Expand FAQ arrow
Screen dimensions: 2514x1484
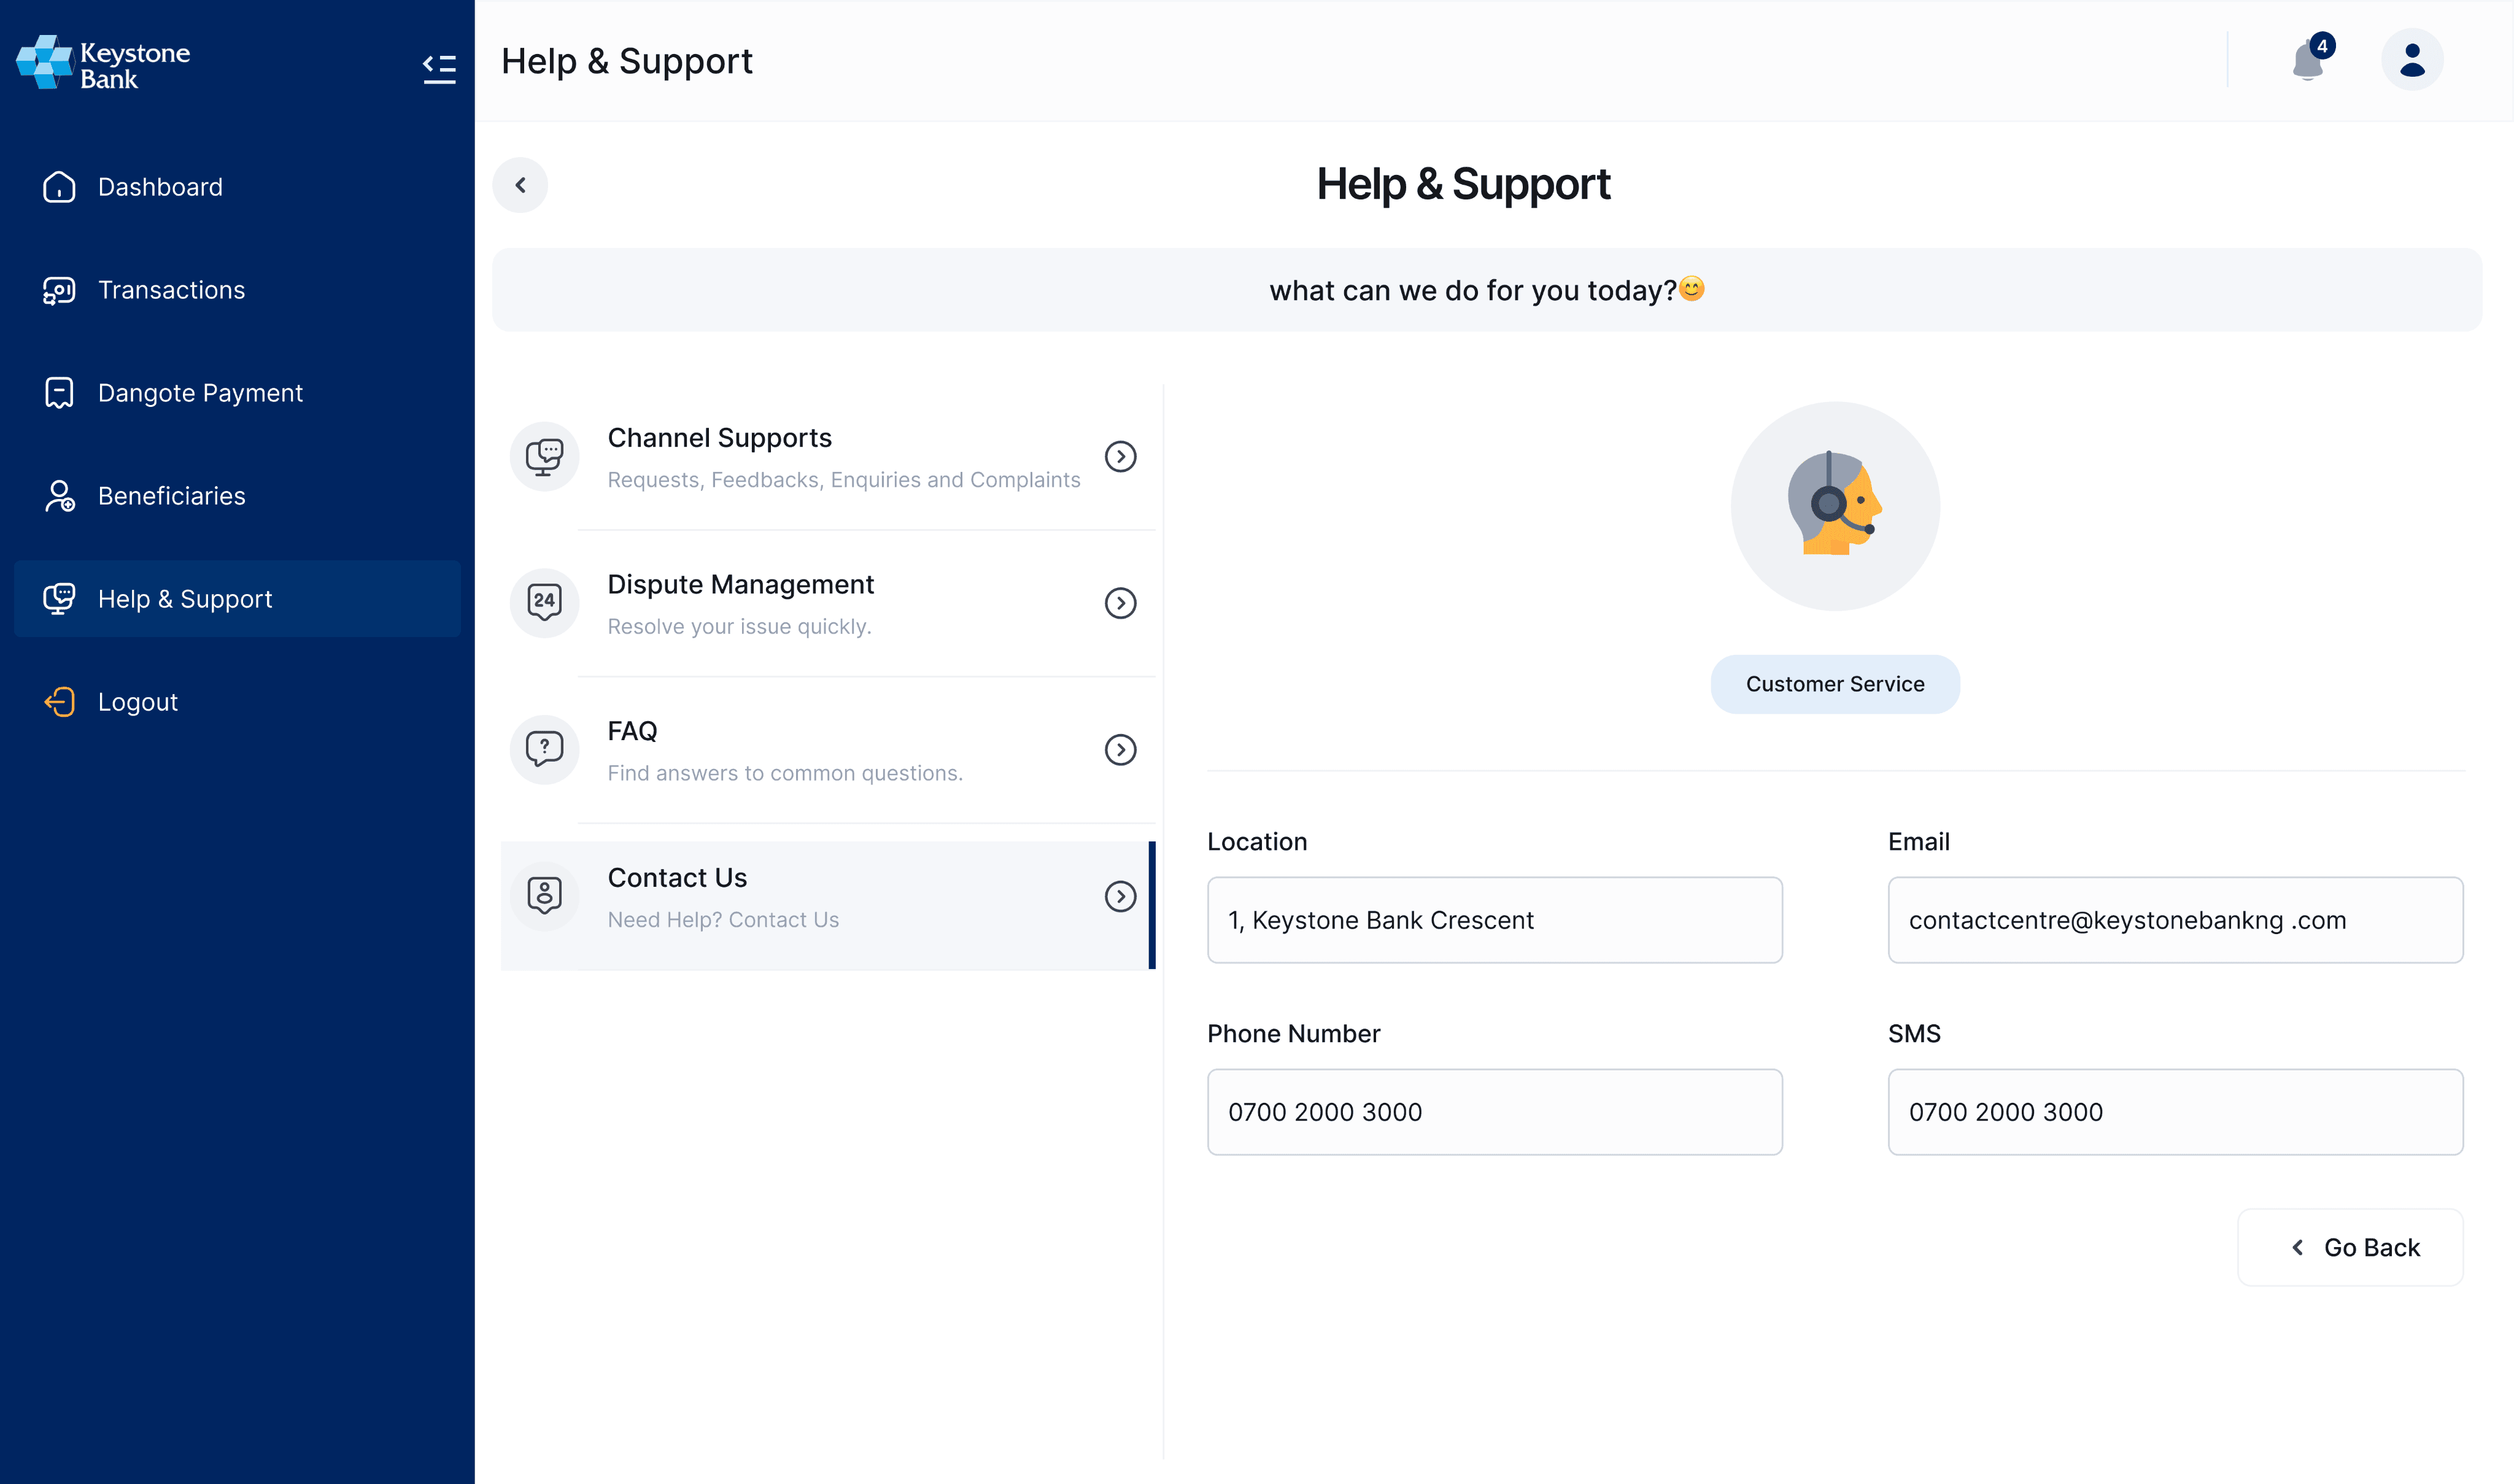point(1120,750)
